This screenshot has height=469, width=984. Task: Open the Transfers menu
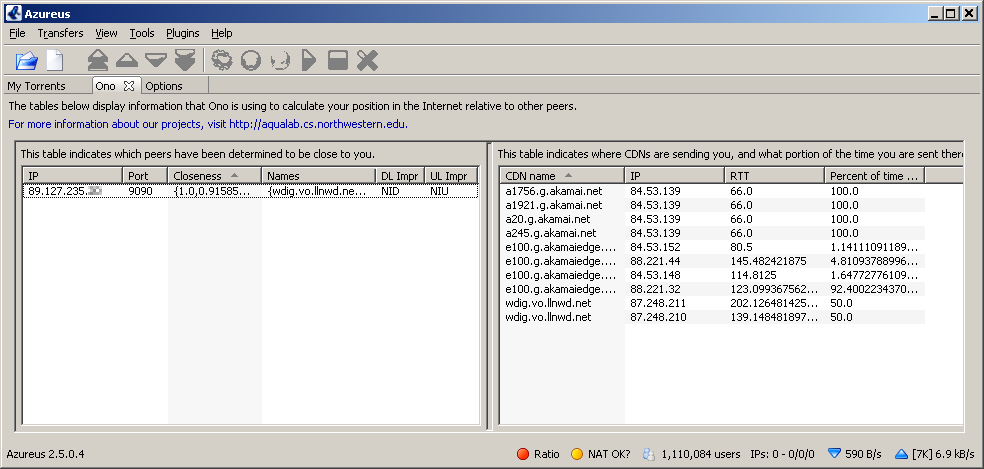[x=60, y=33]
